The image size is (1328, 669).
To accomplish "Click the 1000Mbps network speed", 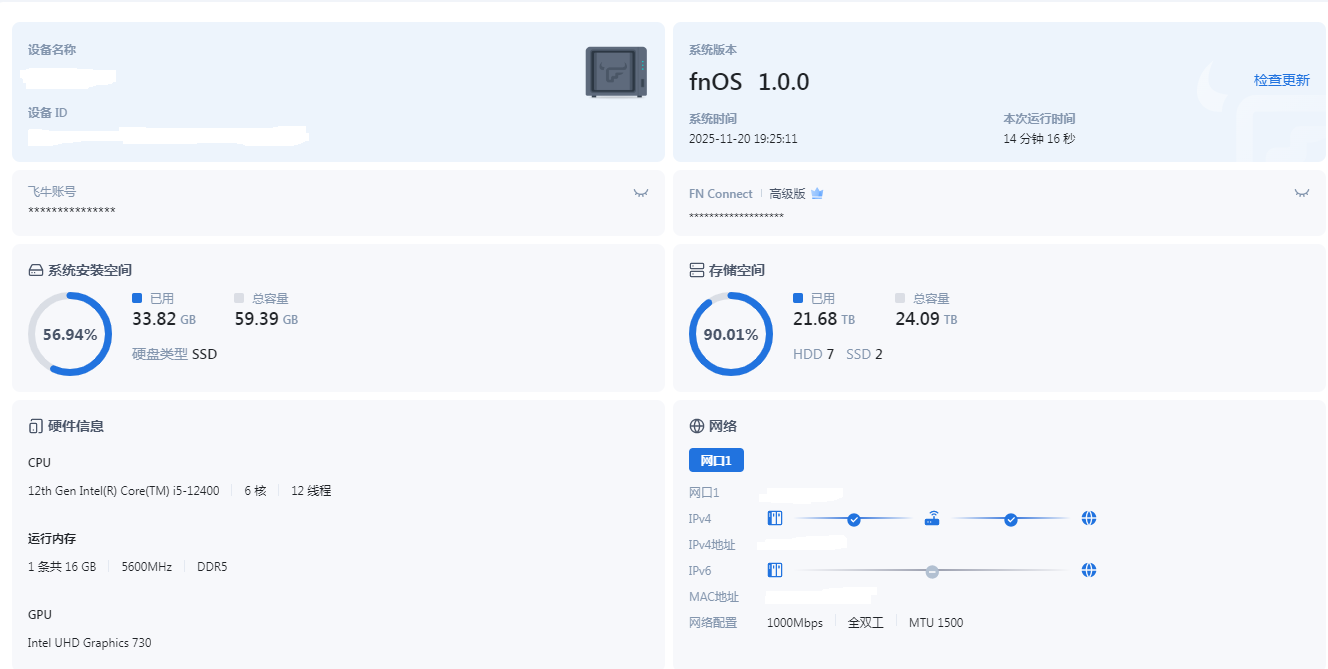I will tap(795, 623).
